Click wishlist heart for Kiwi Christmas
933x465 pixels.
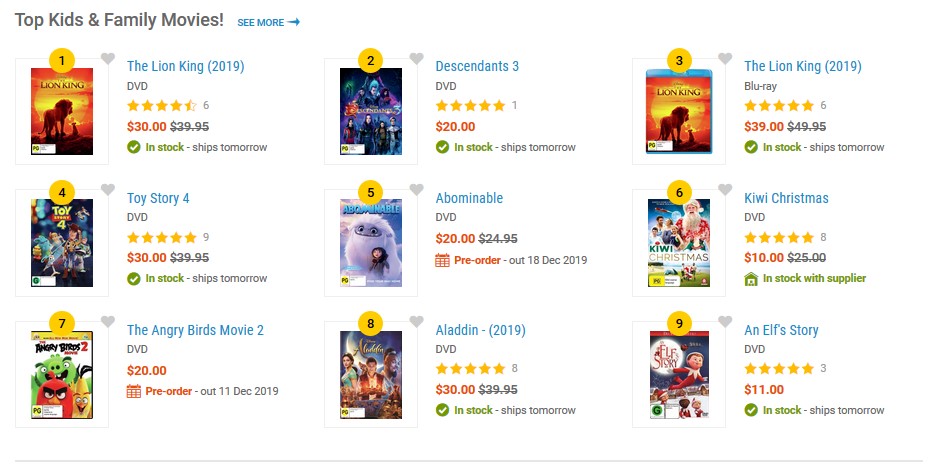[725, 189]
